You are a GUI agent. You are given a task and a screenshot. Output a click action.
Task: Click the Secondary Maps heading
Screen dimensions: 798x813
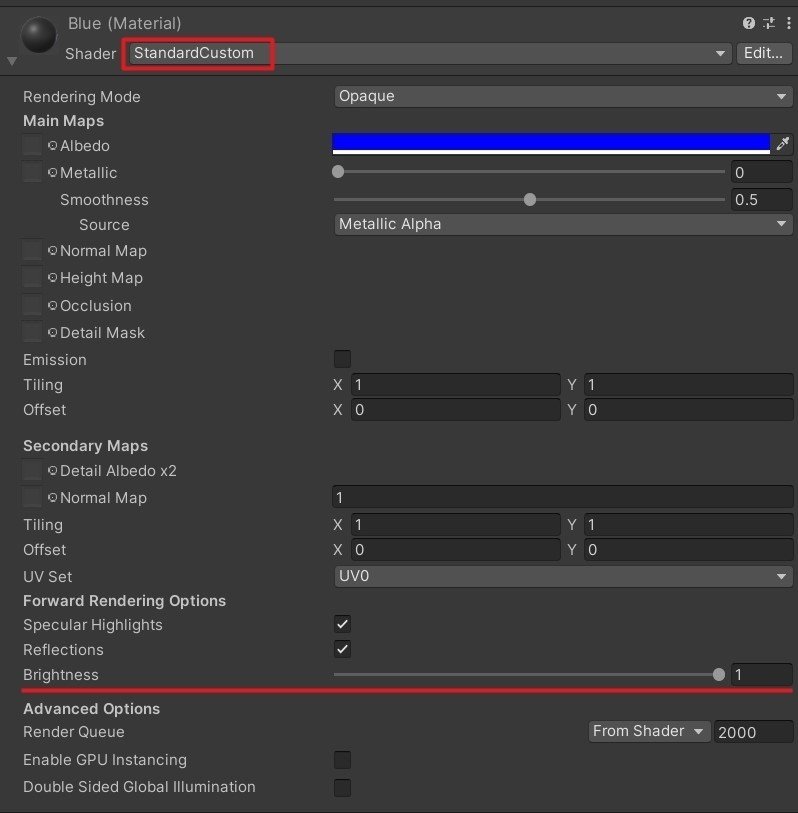[86, 446]
